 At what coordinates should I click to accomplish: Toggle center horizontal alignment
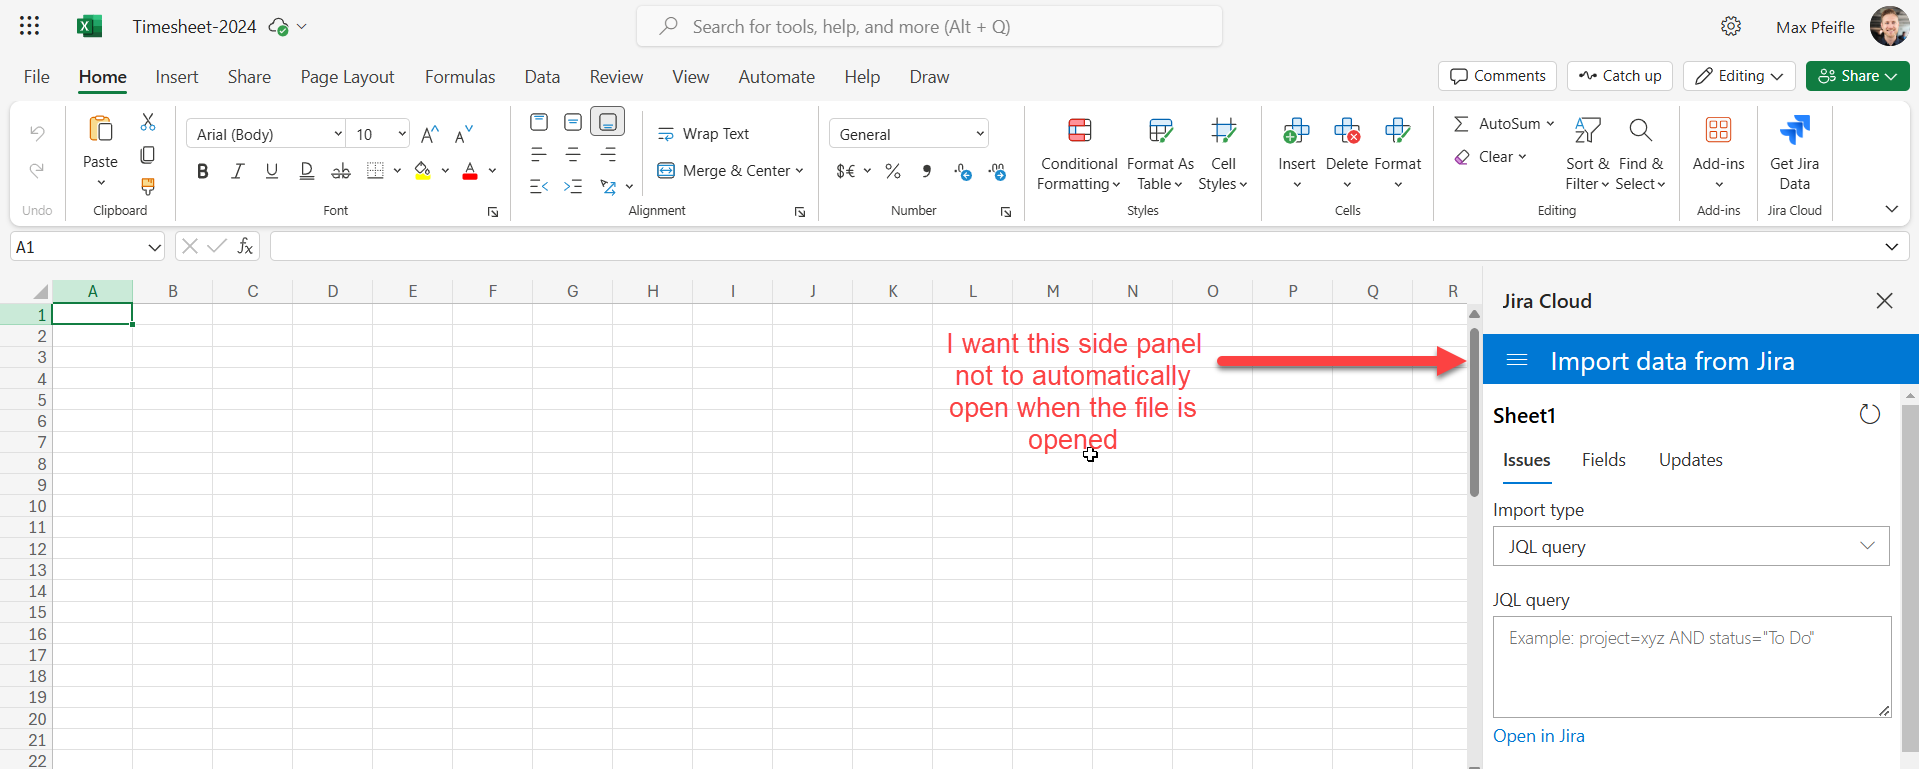coord(573,154)
